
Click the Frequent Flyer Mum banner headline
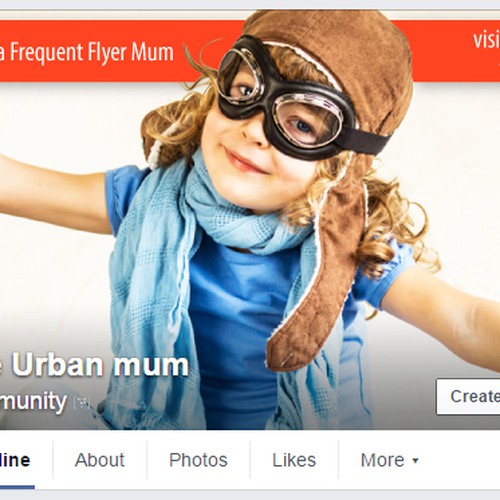(x=87, y=52)
